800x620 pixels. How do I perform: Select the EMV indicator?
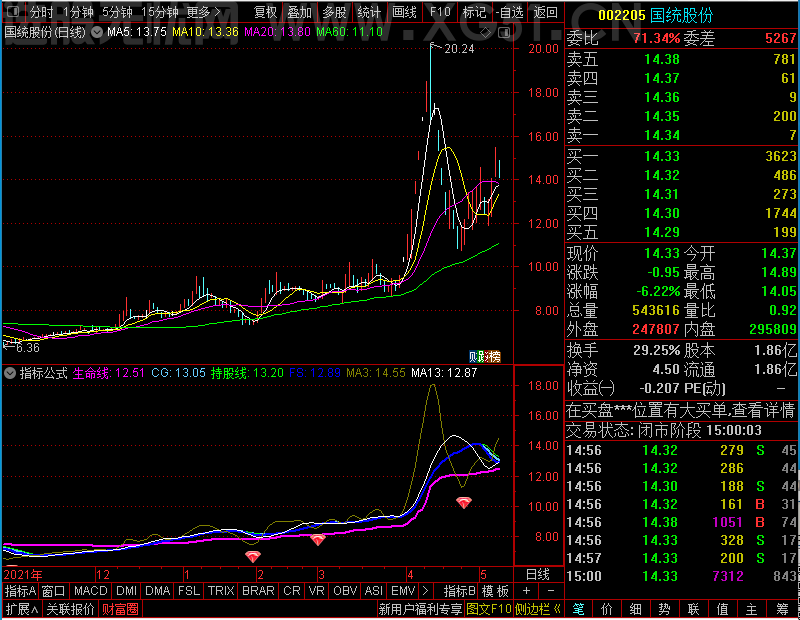point(403,591)
